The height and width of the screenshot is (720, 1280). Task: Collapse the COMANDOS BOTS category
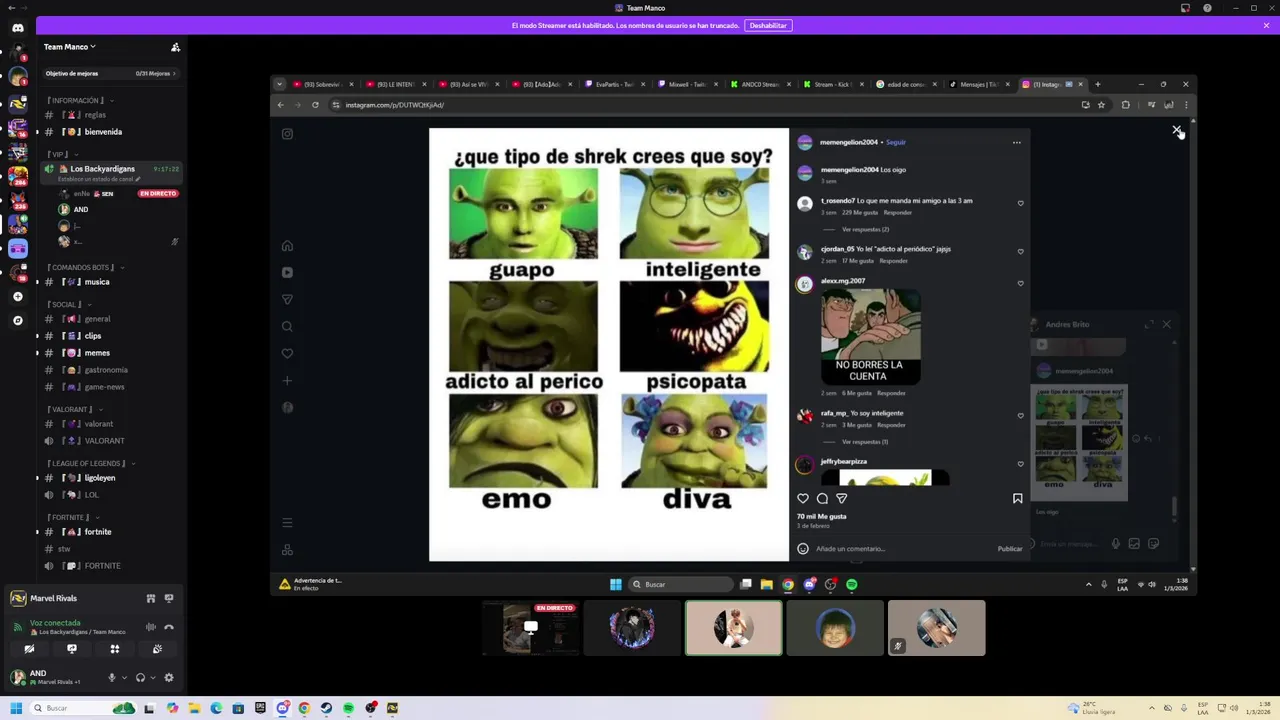coord(85,267)
